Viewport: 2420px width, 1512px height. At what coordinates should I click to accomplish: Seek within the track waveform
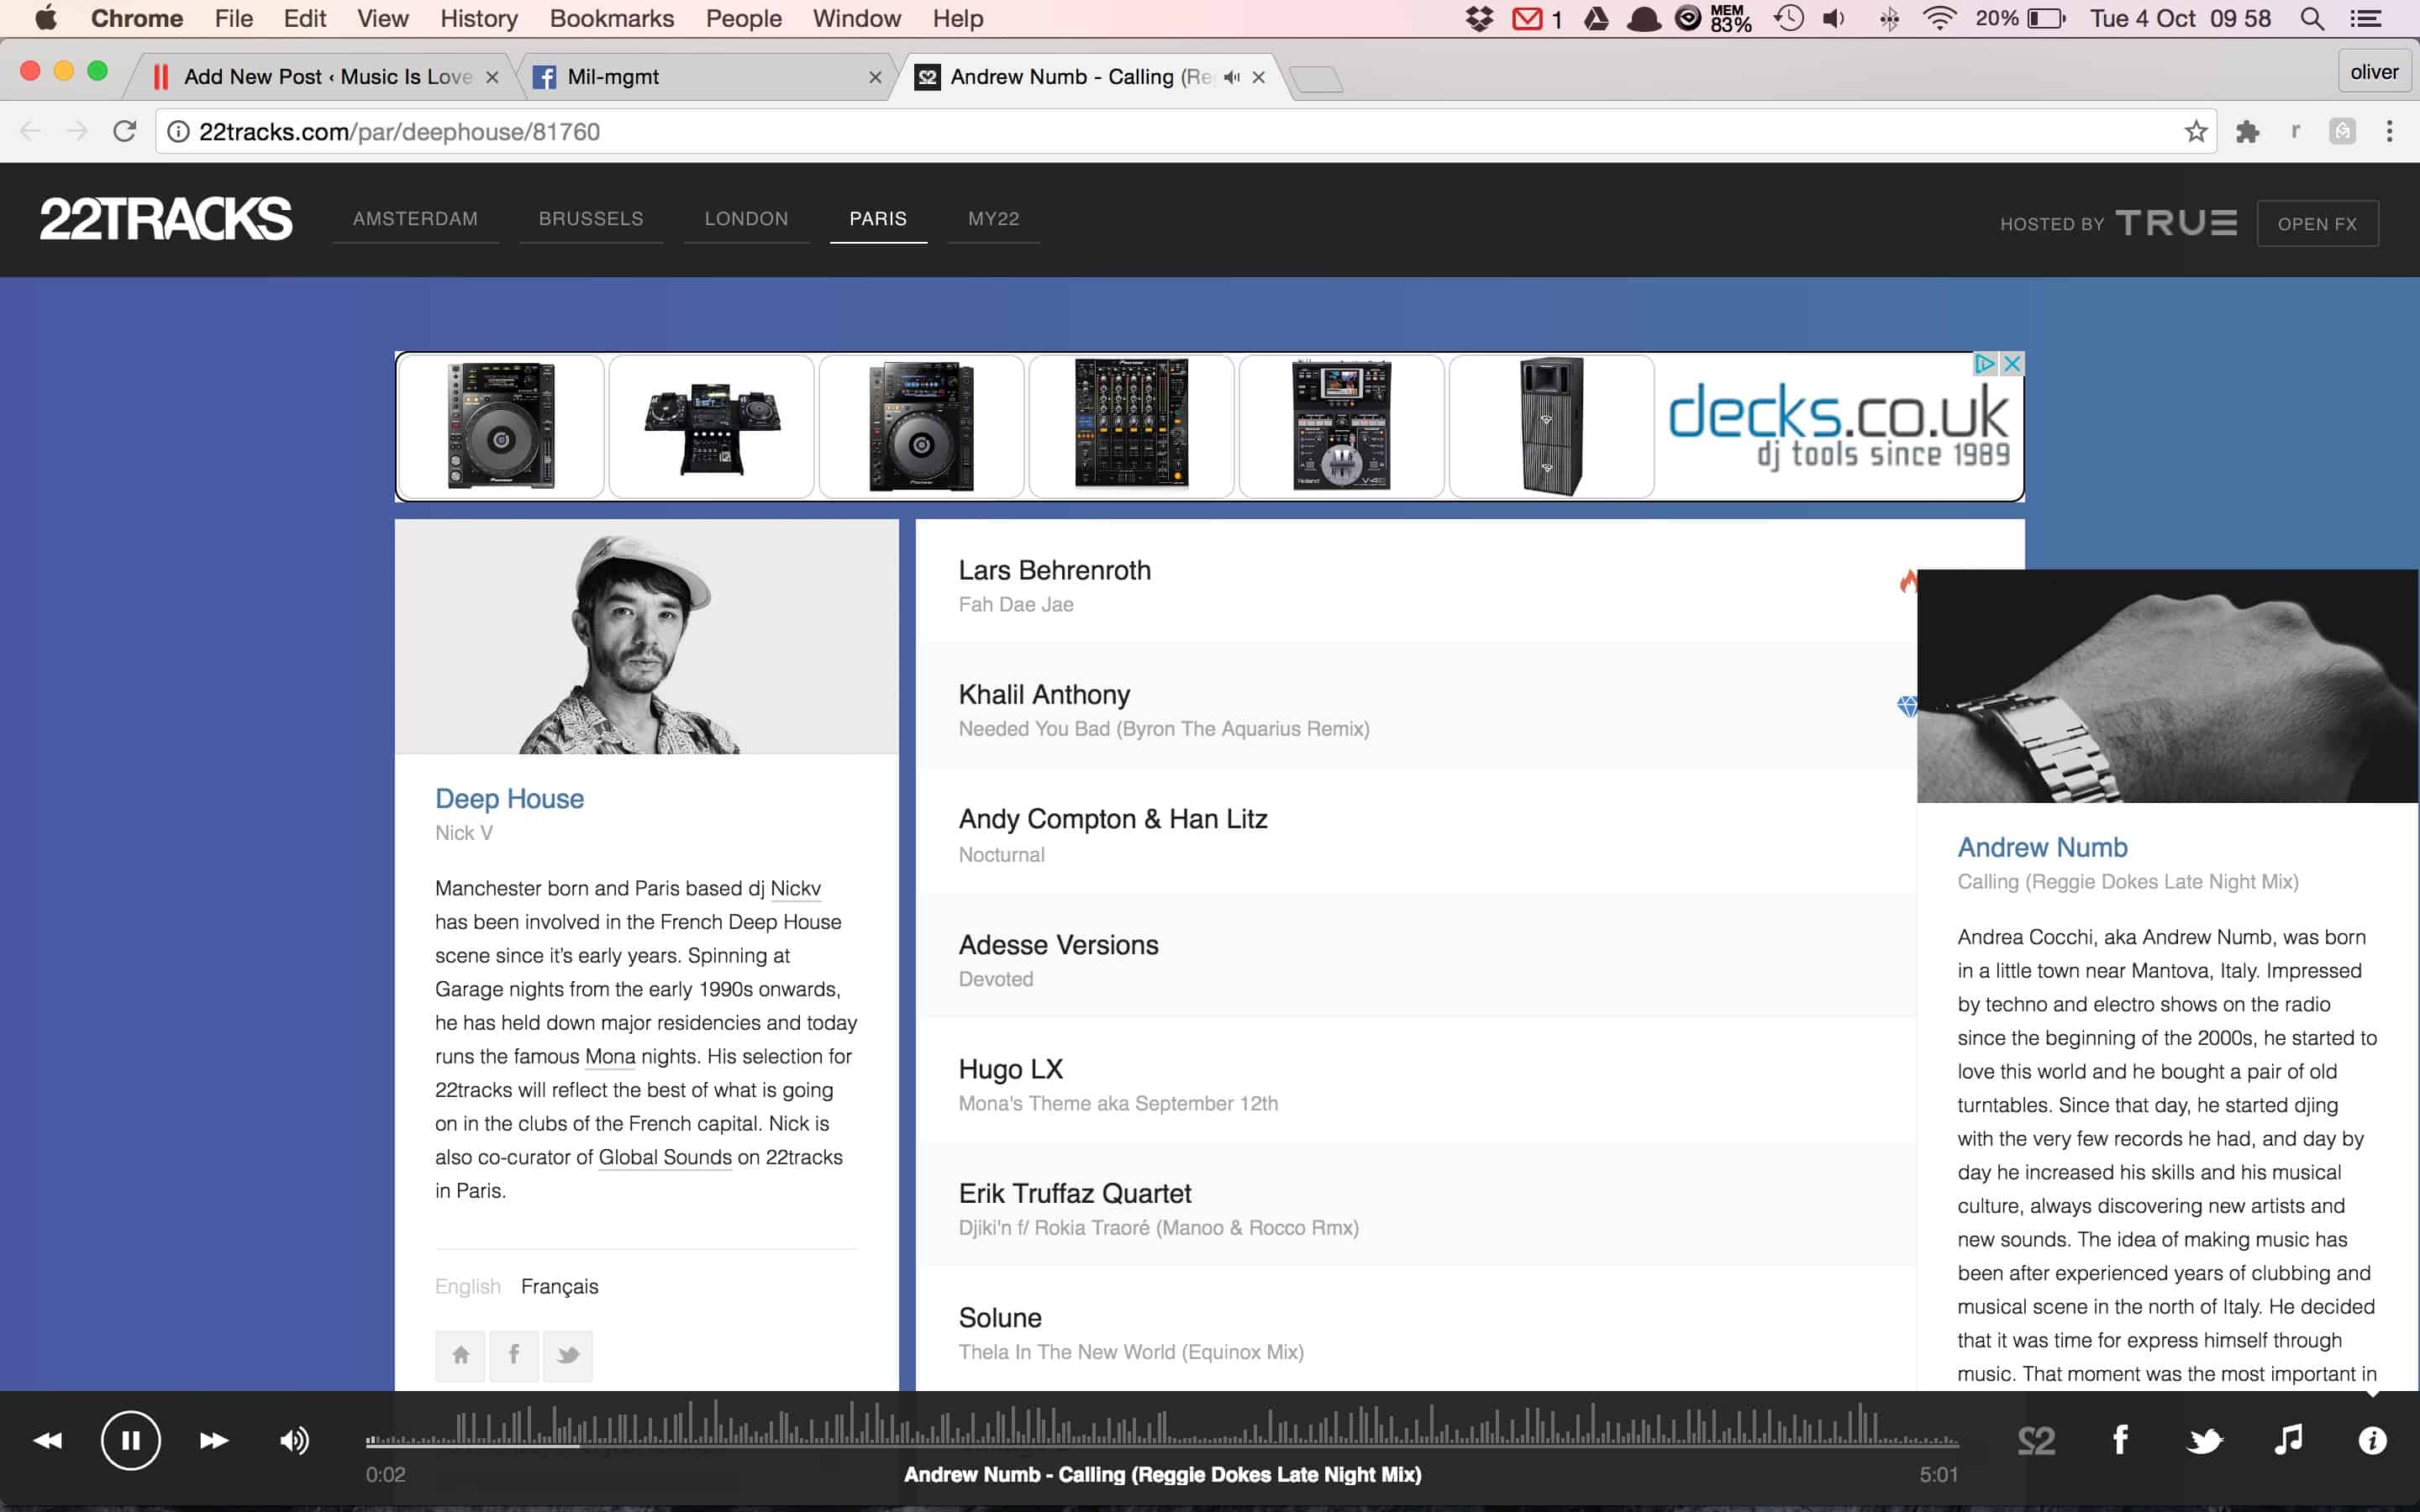pyautogui.click(x=1162, y=1424)
